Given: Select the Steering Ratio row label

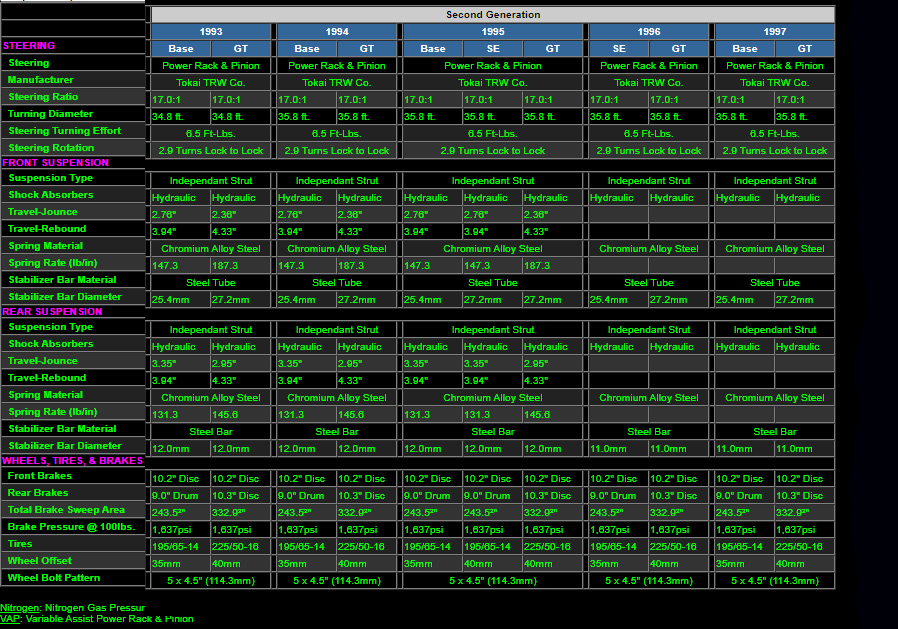Looking at the screenshot, I should [x=43, y=97].
